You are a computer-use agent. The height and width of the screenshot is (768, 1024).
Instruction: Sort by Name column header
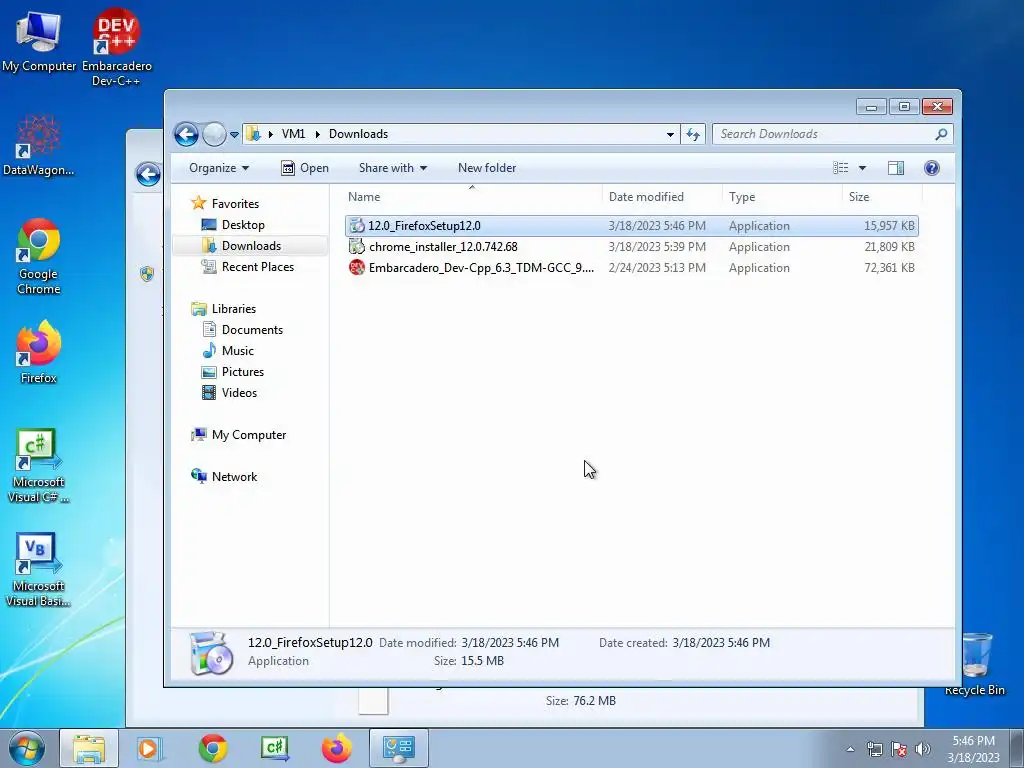[472, 197]
